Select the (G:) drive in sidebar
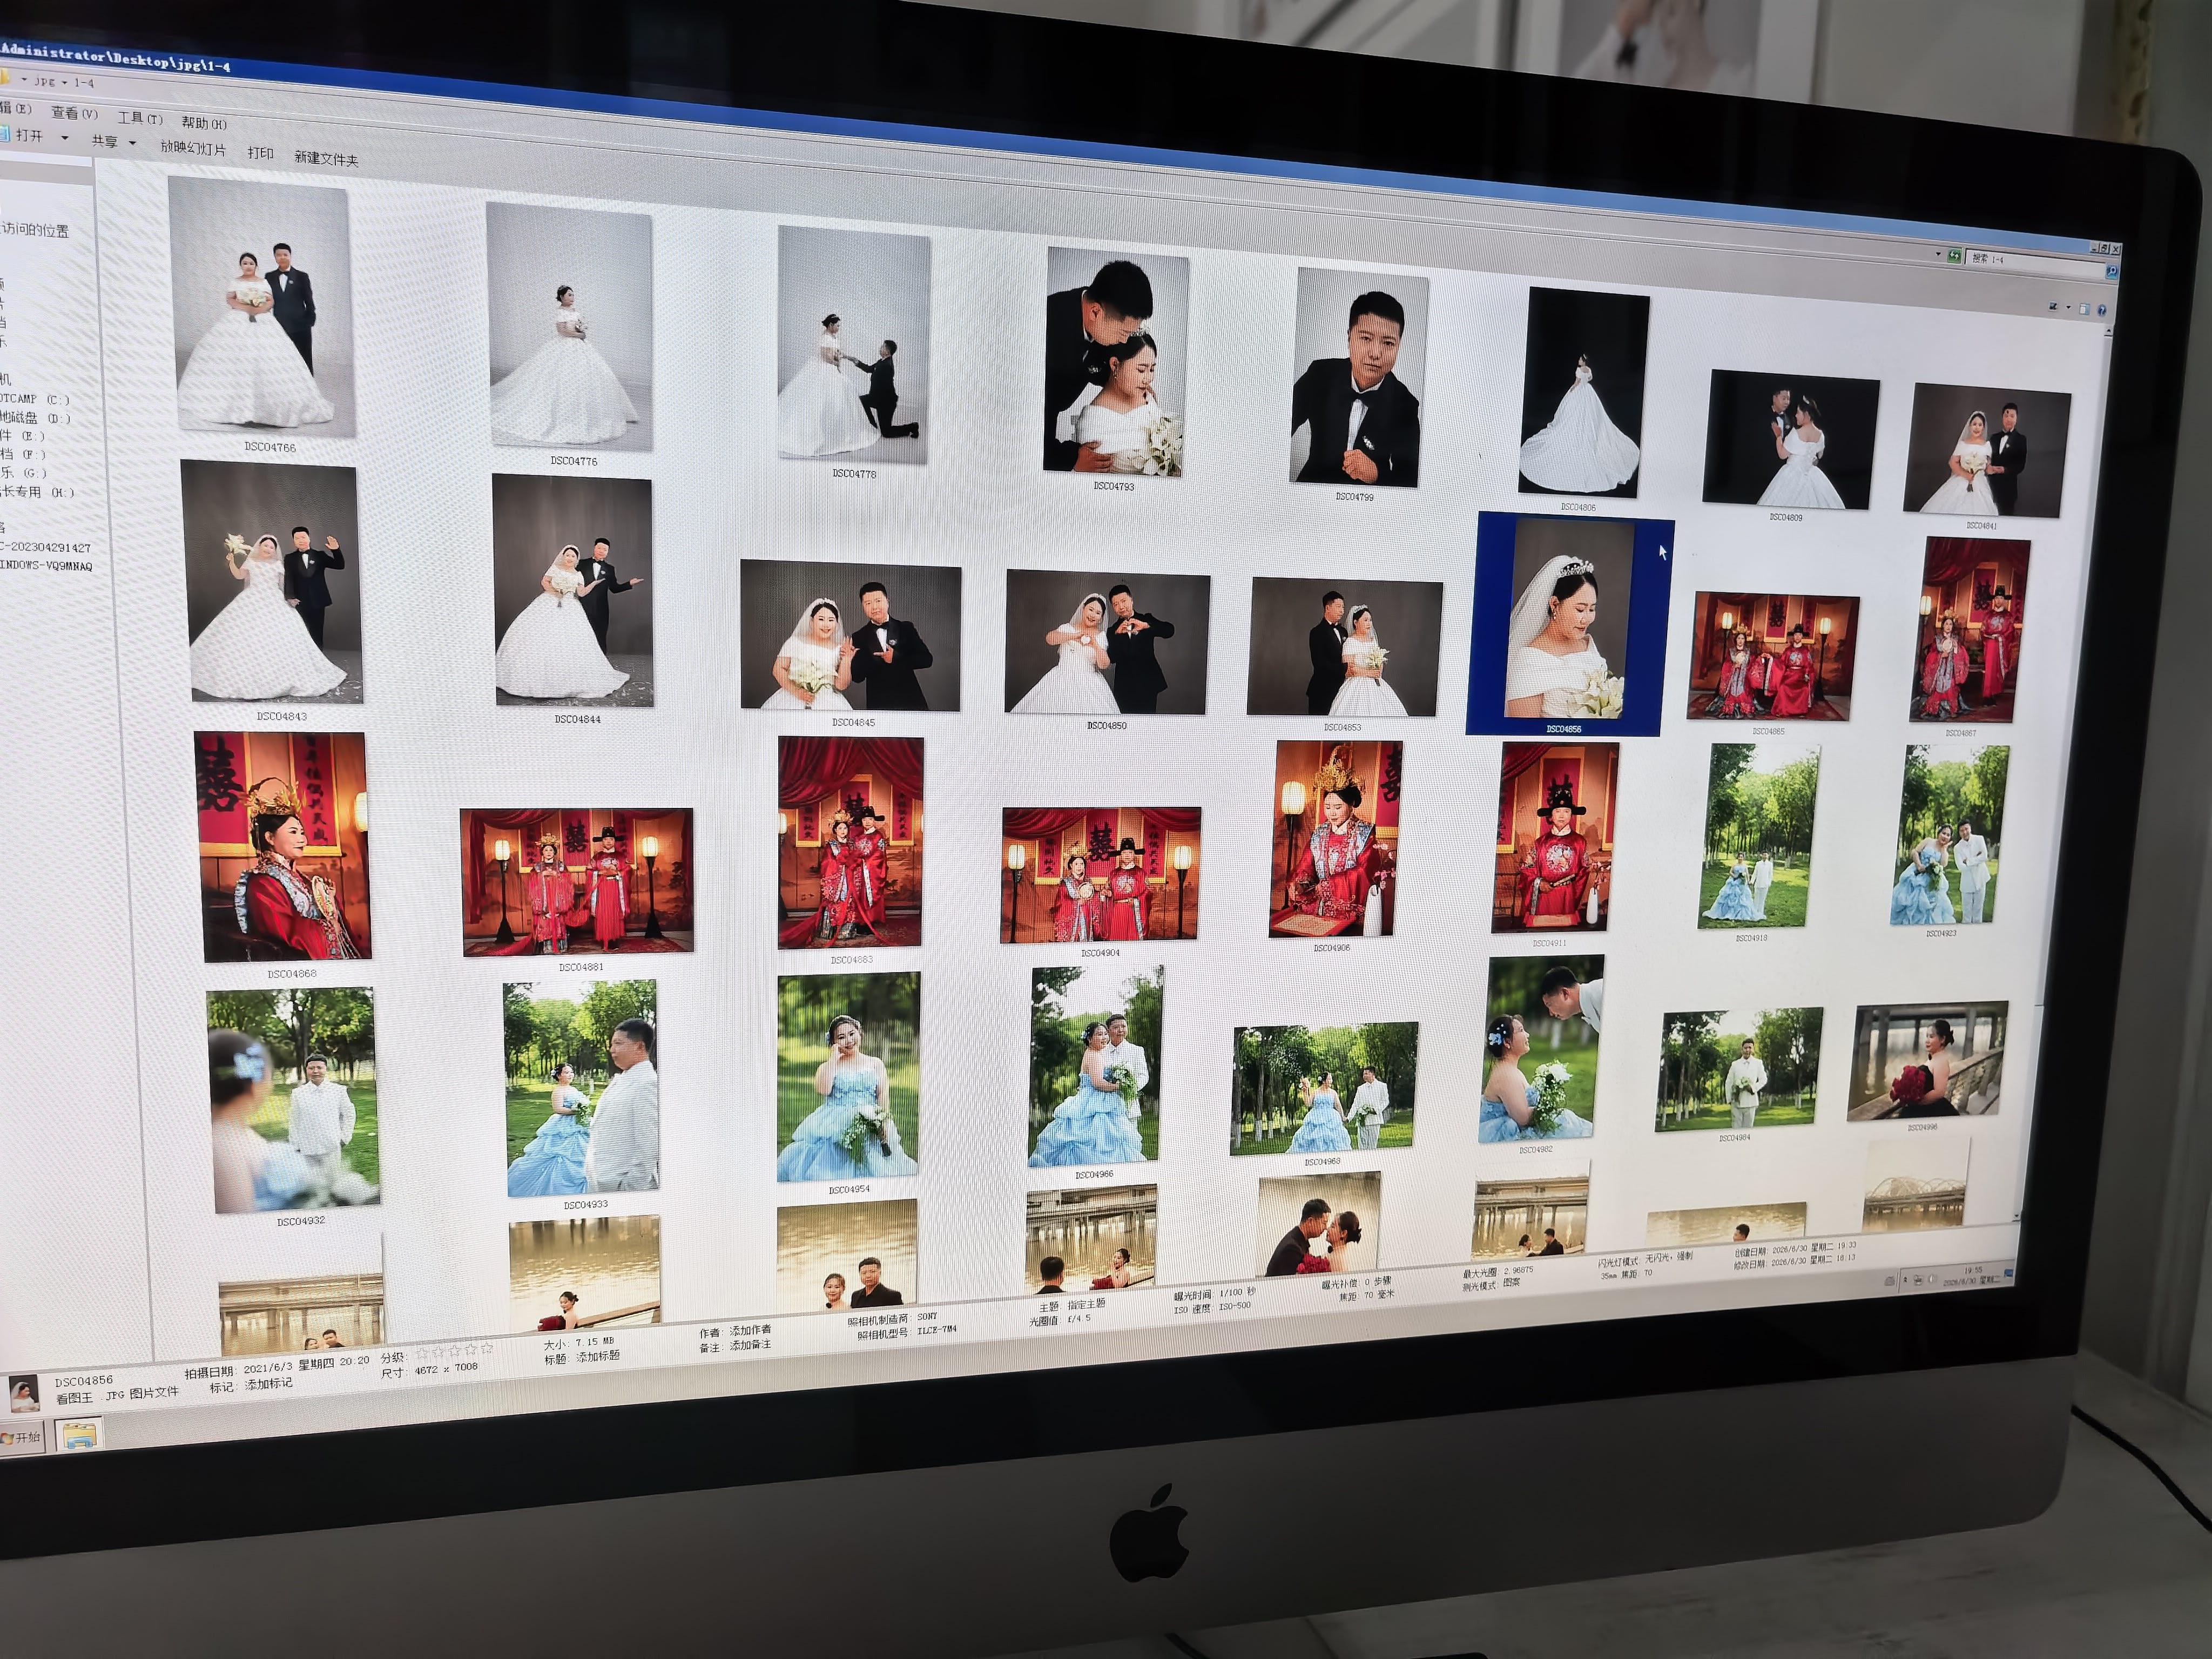 pos(23,472)
